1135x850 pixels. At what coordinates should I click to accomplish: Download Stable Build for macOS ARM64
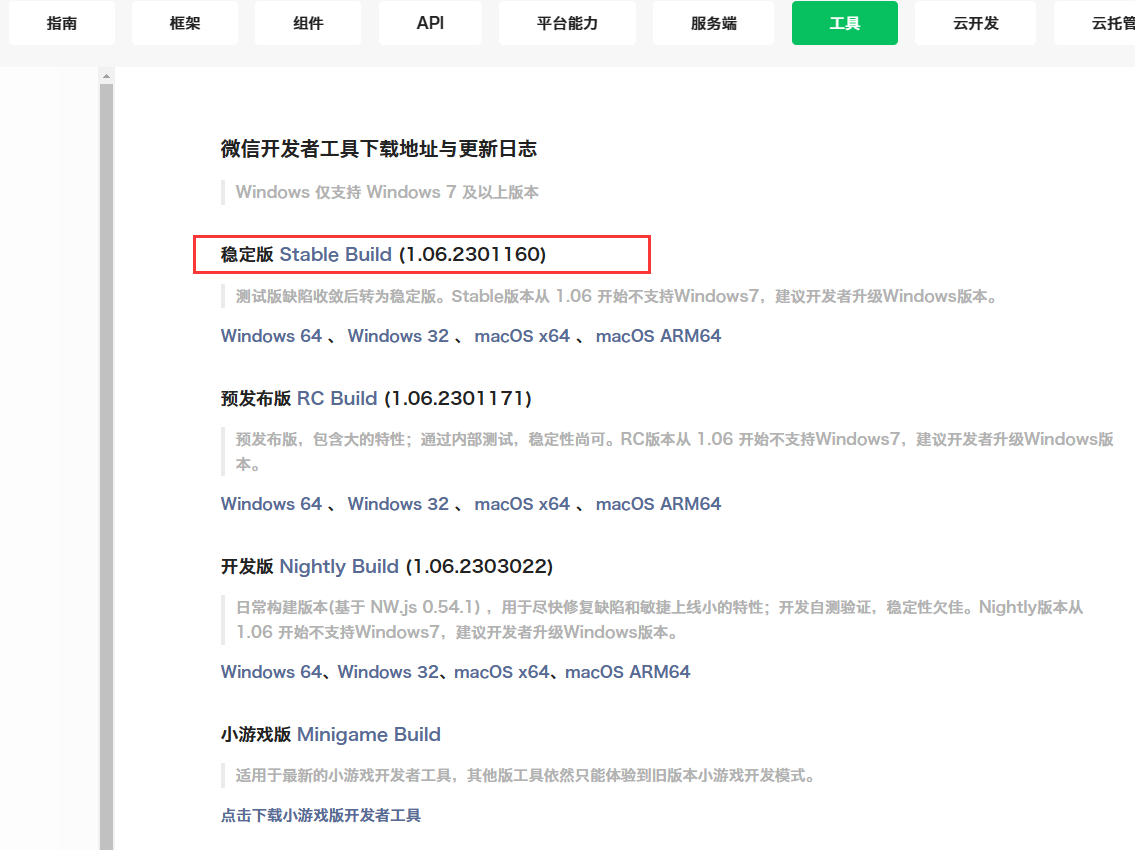[x=658, y=336]
